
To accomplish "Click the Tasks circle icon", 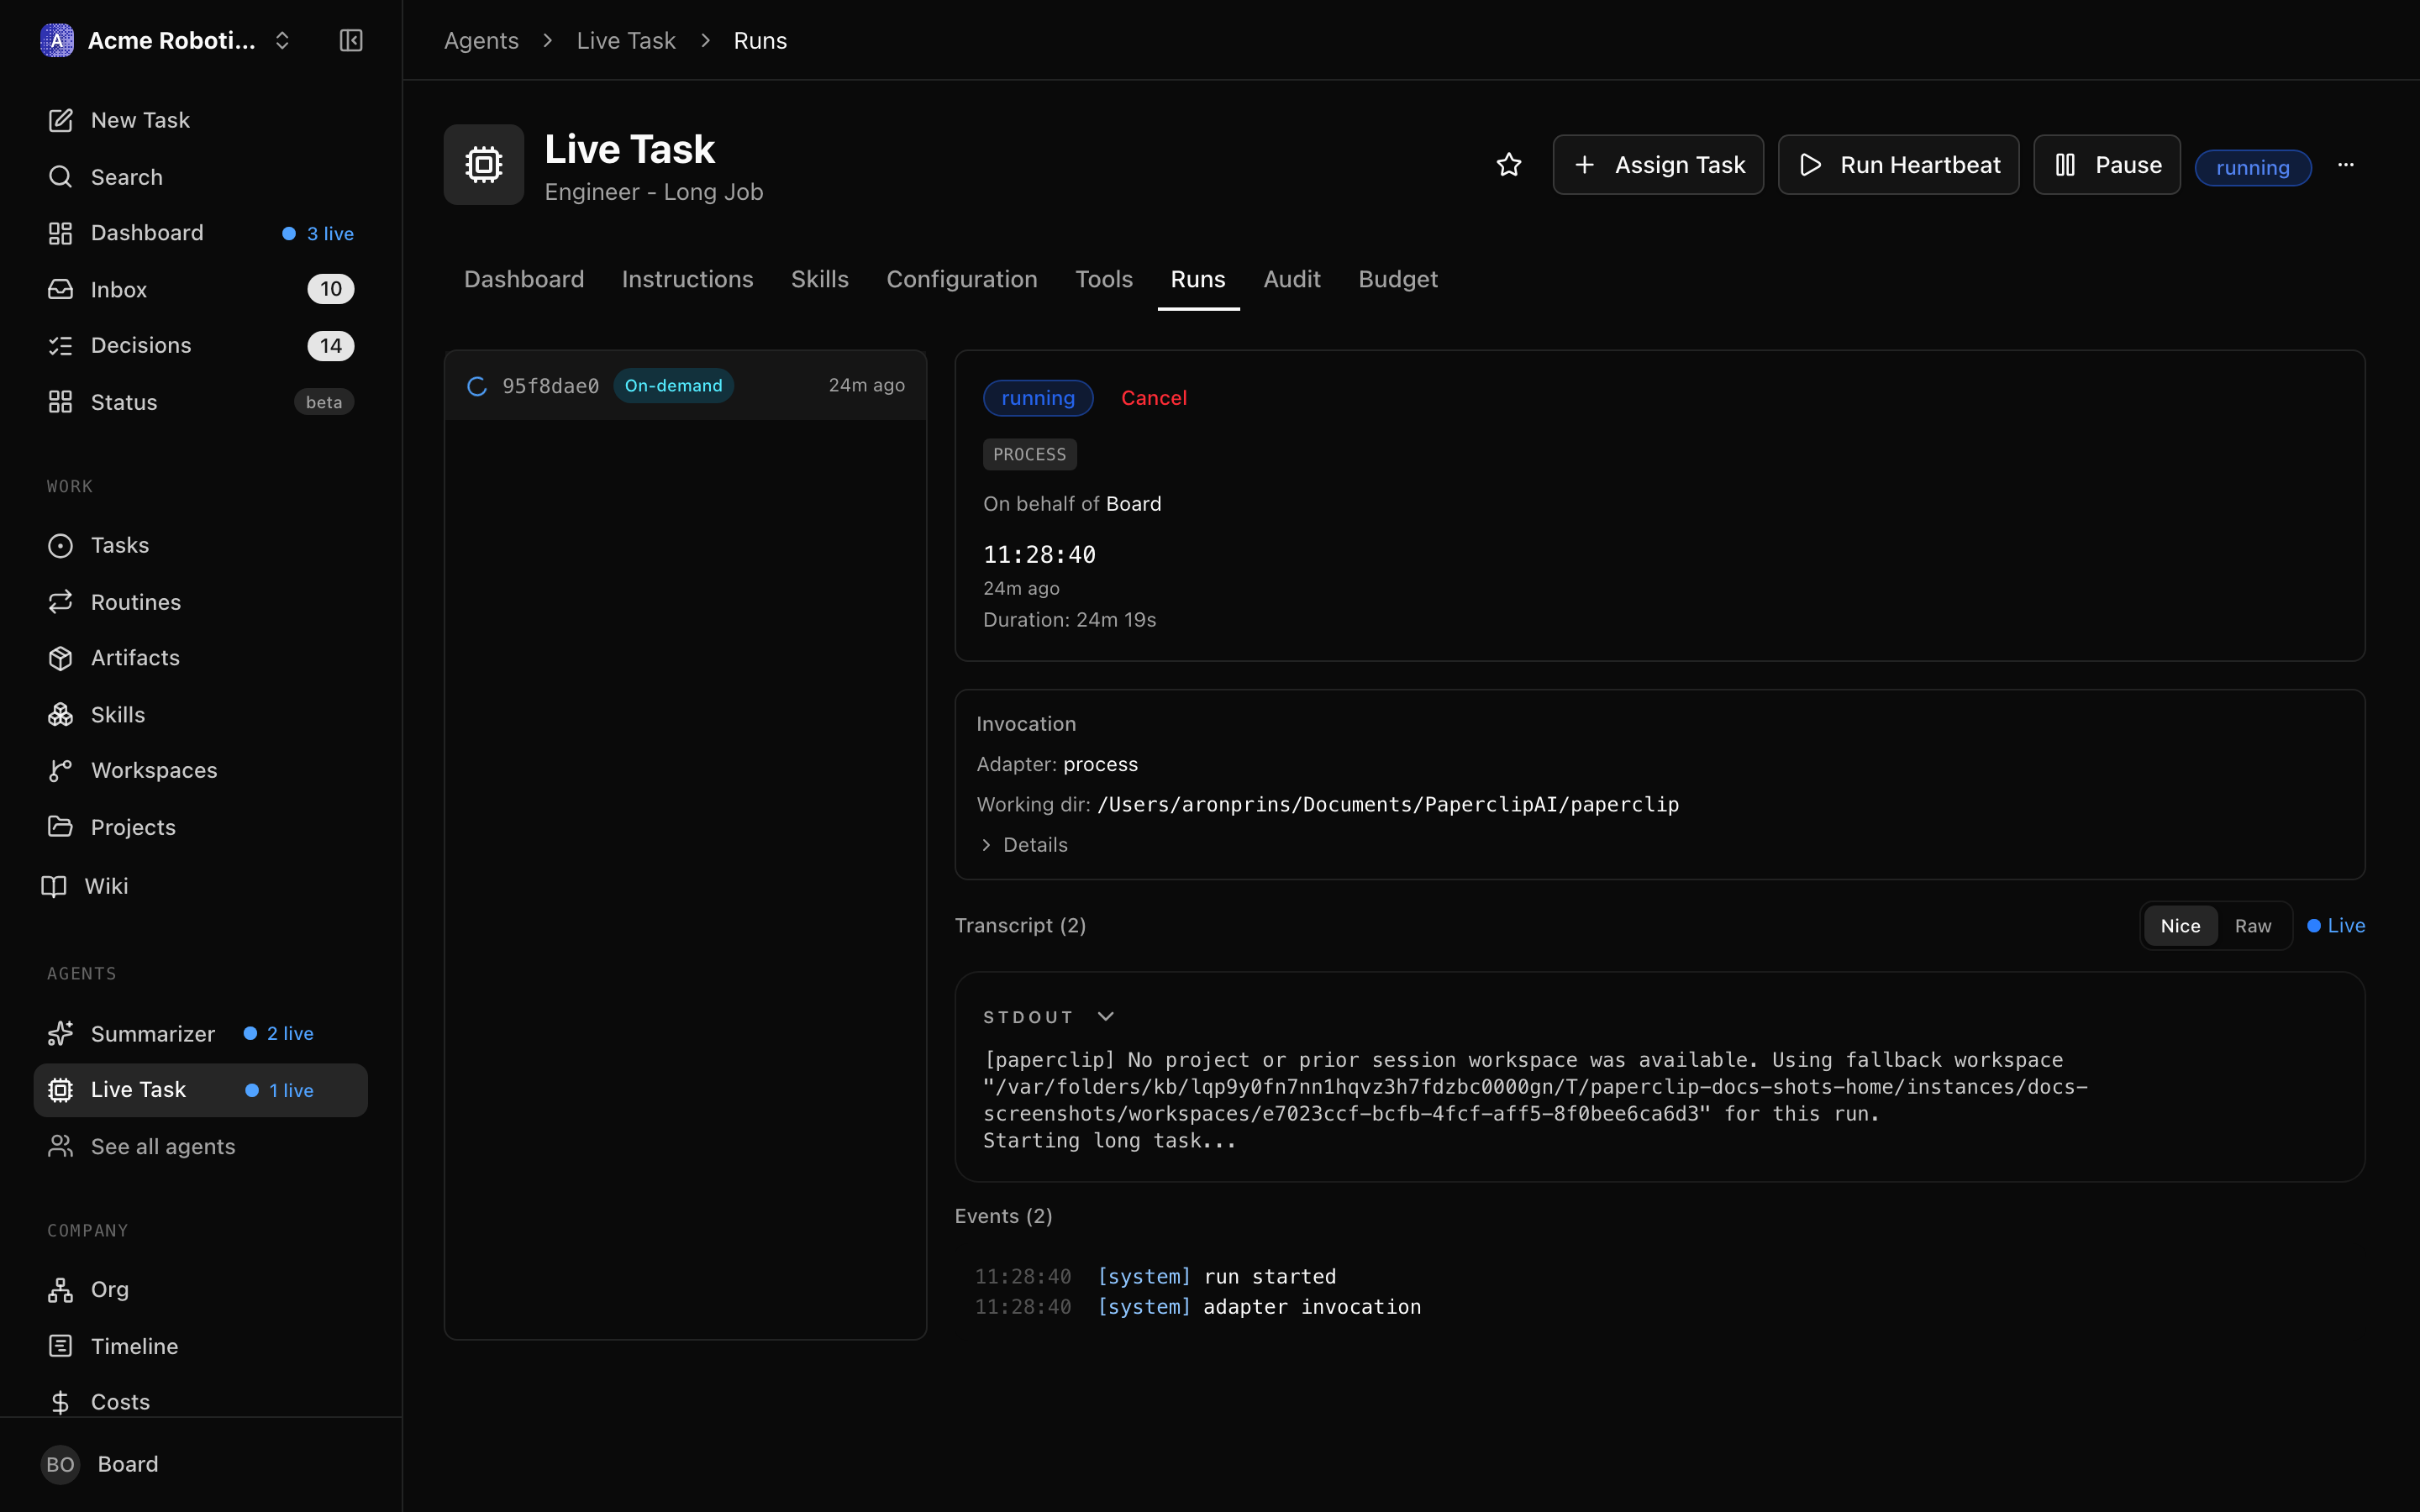I will (x=60, y=545).
